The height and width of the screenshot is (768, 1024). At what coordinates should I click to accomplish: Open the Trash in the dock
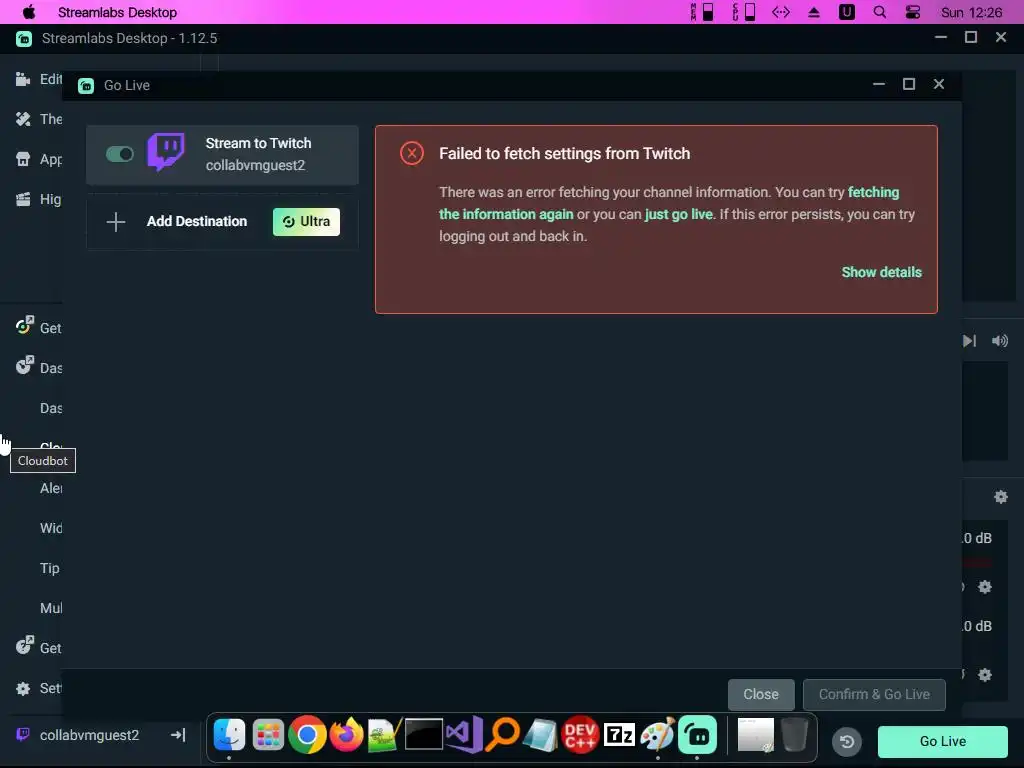coord(794,735)
